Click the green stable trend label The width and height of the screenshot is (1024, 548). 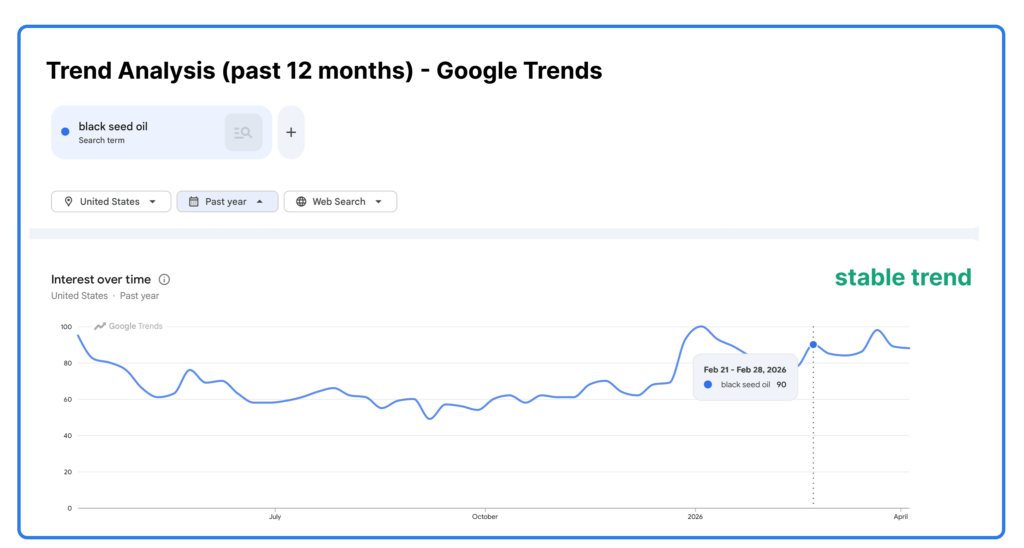point(903,278)
